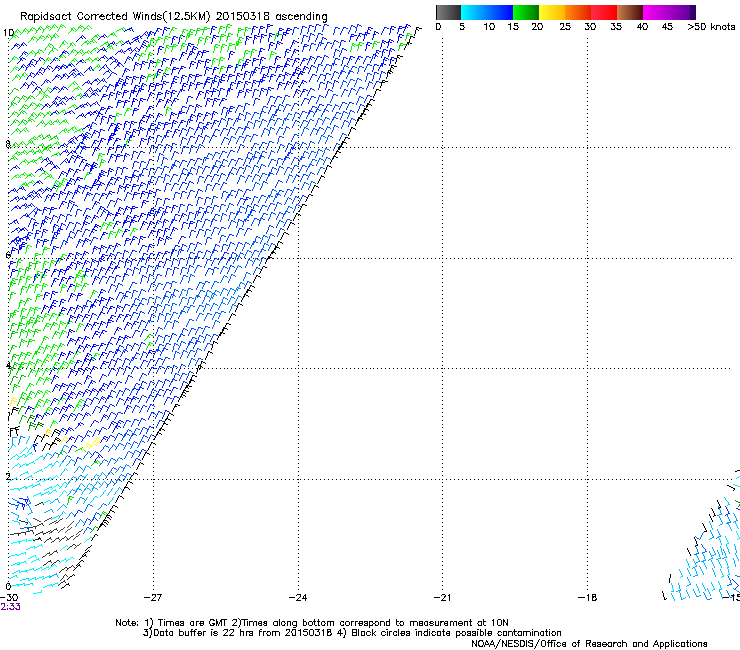Viewport: 740px width, 650px height.
Task: Click the 'NOAA/NESDIS/Office of Research and Applications' credit
Action: point(589,644)
